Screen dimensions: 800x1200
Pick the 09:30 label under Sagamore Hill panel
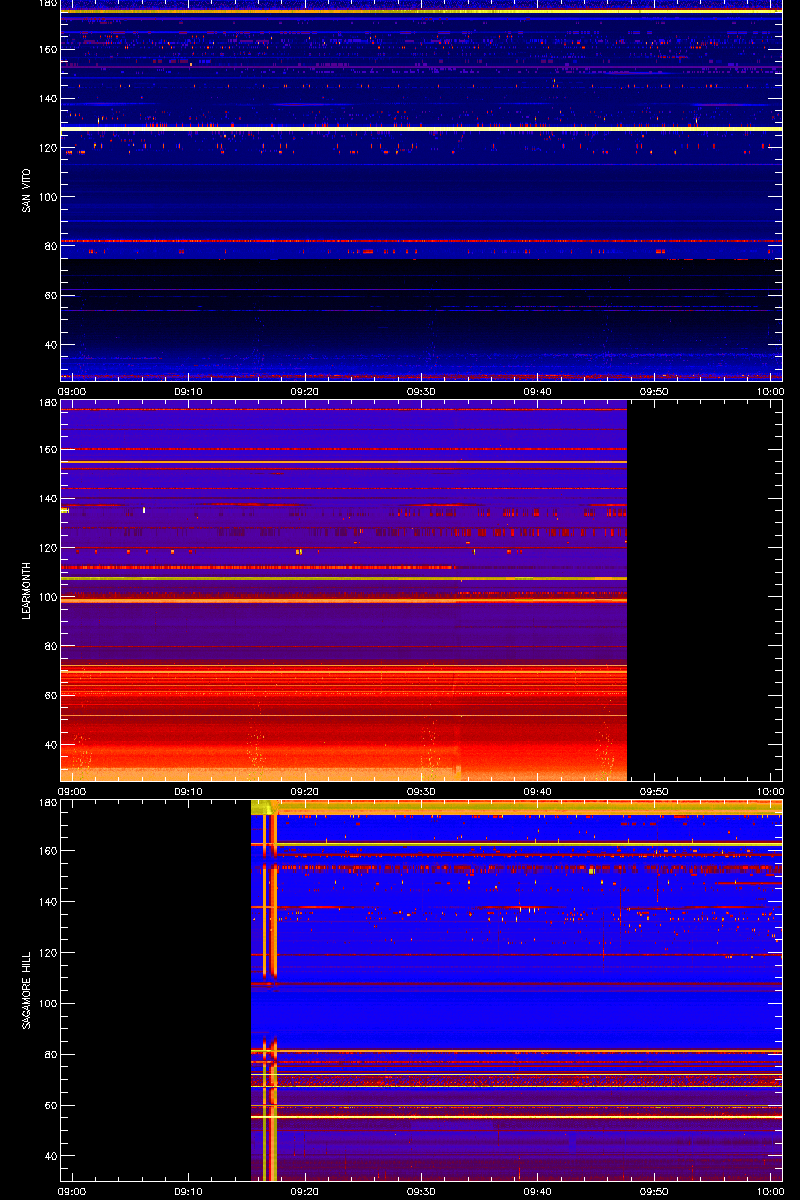[x=422, y=1191]
